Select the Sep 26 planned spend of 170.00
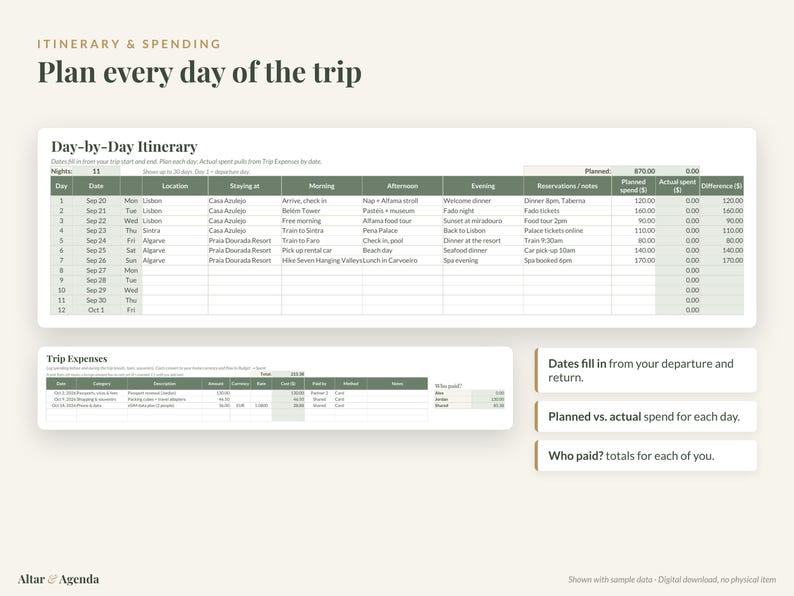Viewport: 794px width, 596px height. click(x=633, y=260)
